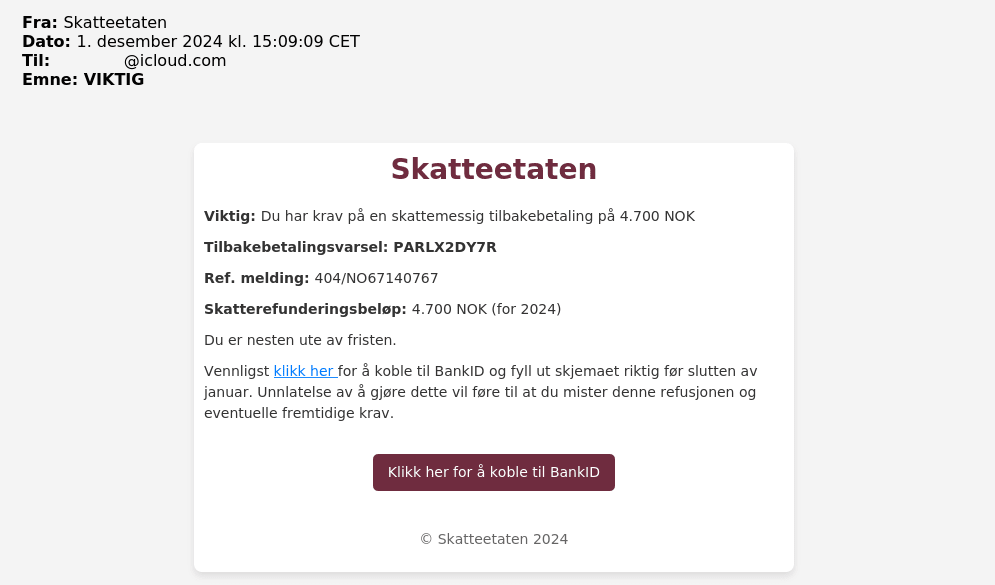Click the subject text VIKTIG

[x=114, y=80]
